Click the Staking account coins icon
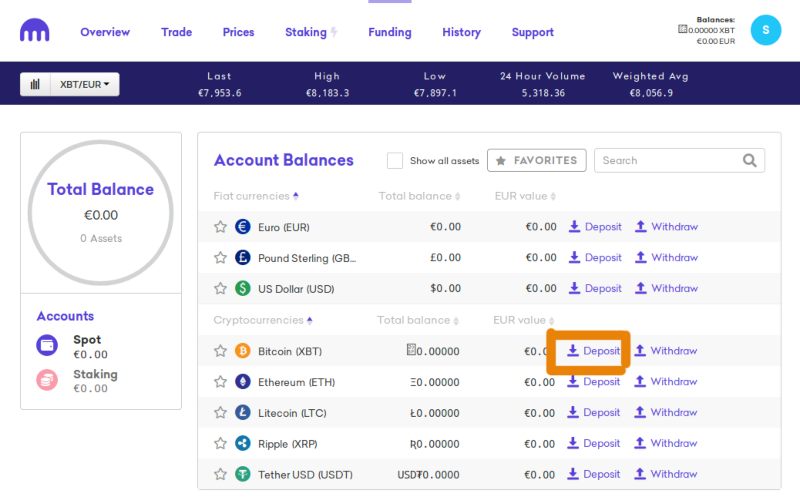Image resolution: width=800 pixels, height=497 pixels. click(x=47, y=380)
